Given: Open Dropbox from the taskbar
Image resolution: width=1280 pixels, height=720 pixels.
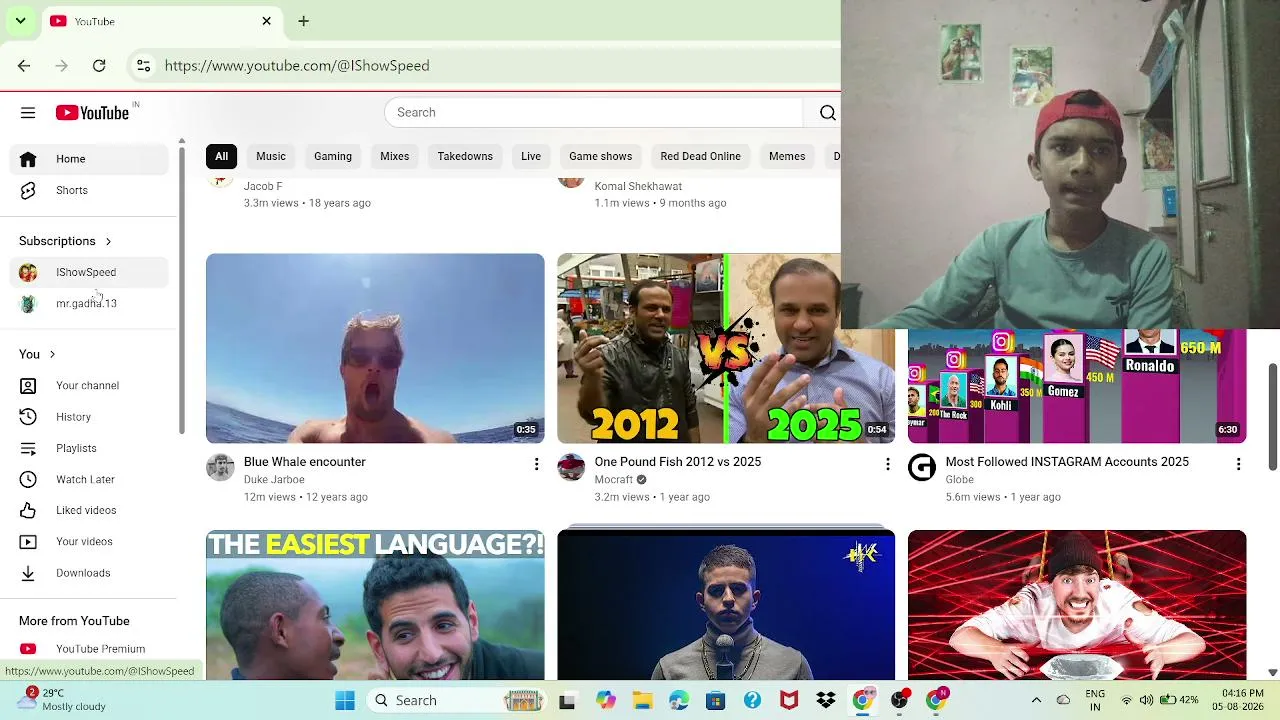Looking at the screenshot, I should point(826,701).
